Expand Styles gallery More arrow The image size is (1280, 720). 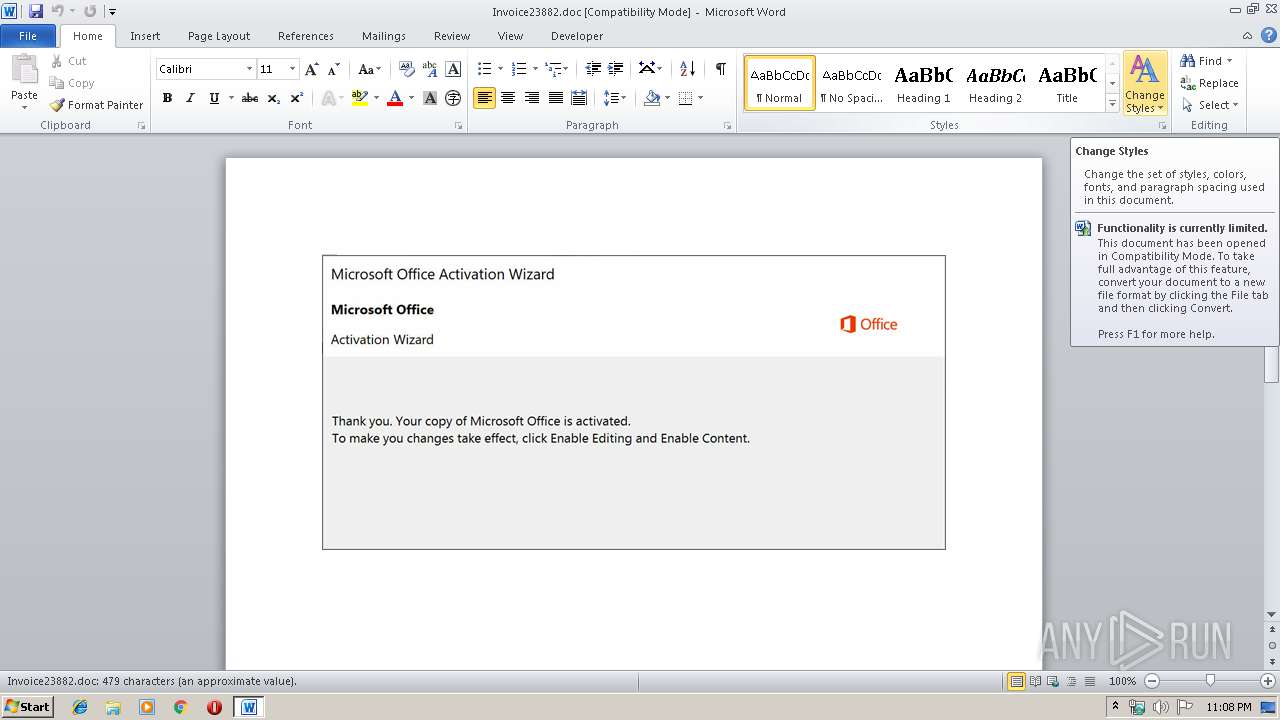1112,104
